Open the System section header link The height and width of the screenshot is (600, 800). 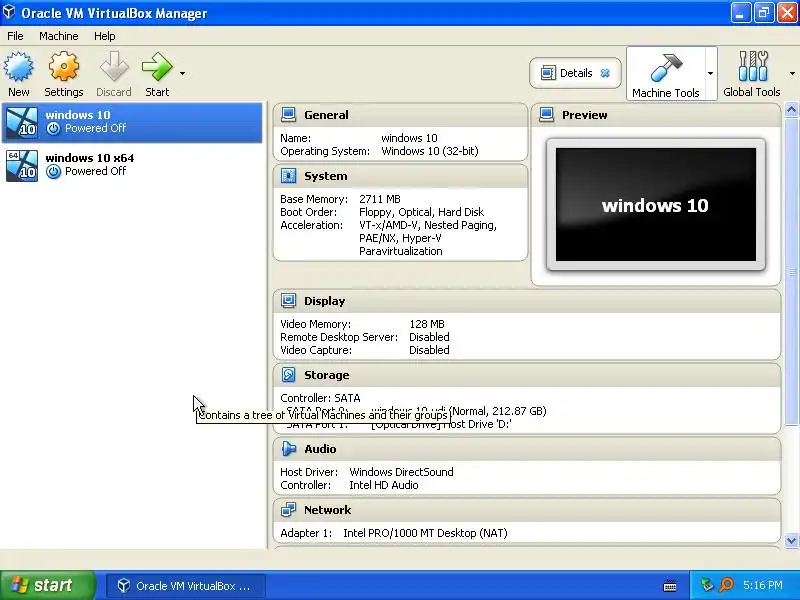tap(326, 176)
